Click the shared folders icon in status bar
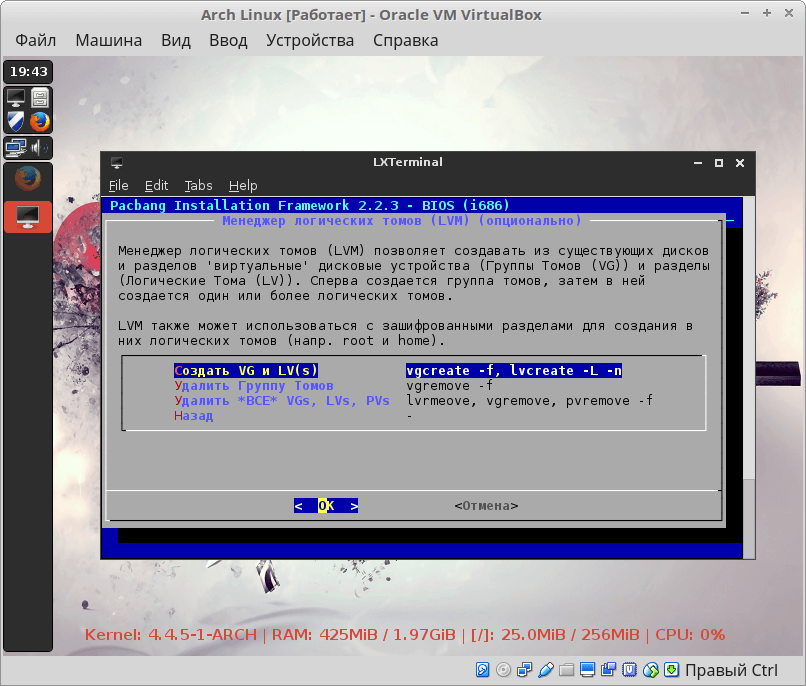This screenshot has width=806, height=686. [567, 669]
